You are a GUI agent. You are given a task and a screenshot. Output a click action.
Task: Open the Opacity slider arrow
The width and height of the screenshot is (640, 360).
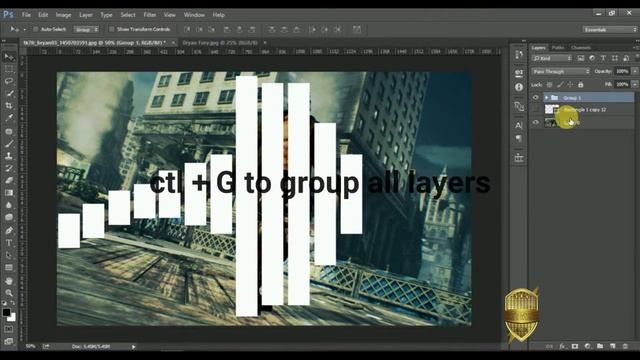(635, 71)
